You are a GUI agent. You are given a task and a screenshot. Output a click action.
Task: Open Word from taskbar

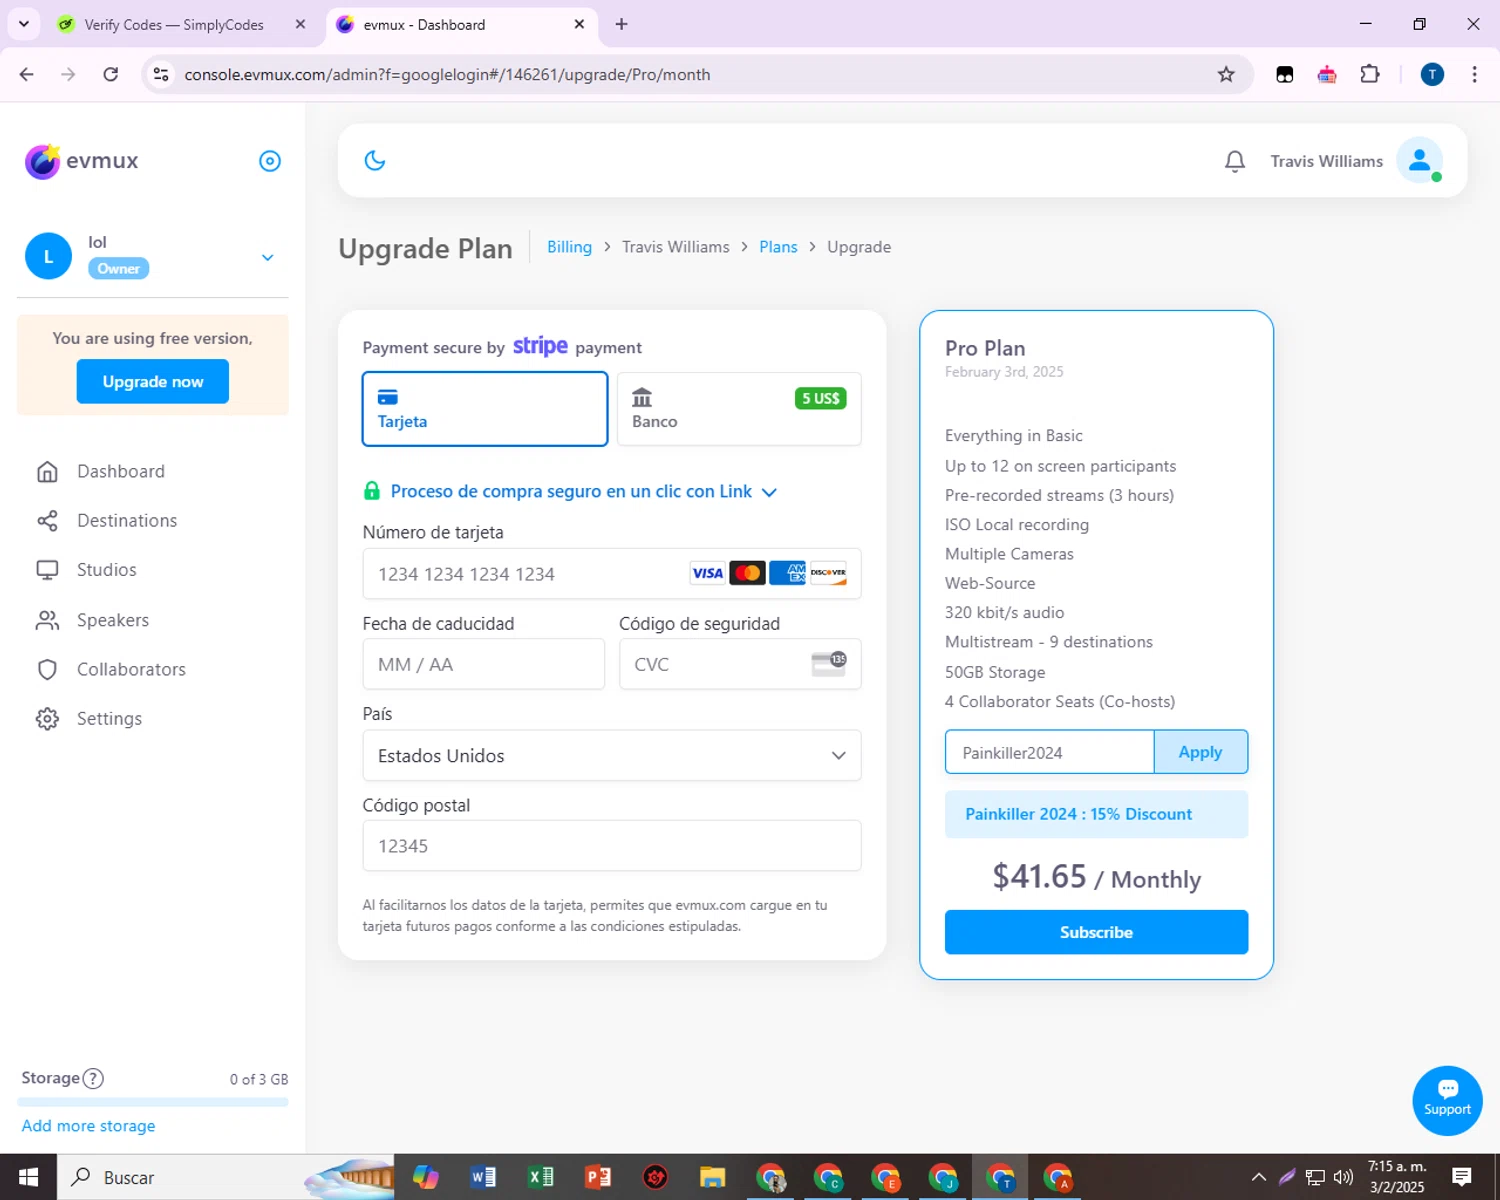point(484,1177)
